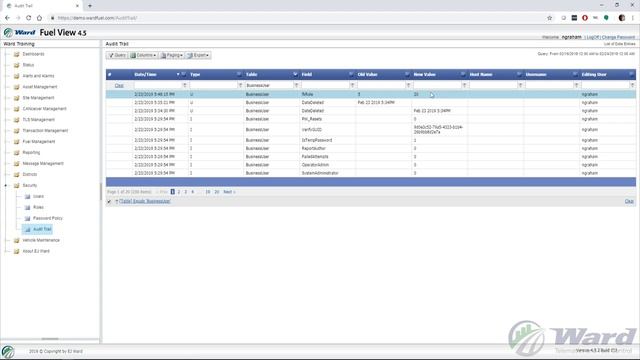The height and width of the screenshot is (360, 640).
Task: Open Field column header filter menu
Action: (x=351, y=74)
